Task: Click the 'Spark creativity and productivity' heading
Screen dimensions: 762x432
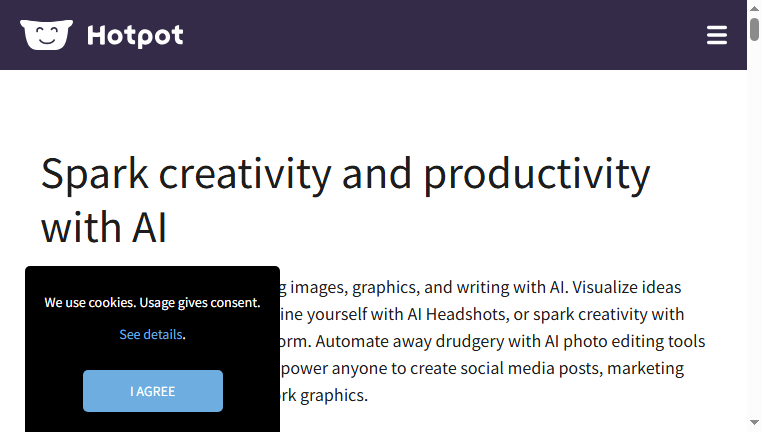Action: pos(346,174)
